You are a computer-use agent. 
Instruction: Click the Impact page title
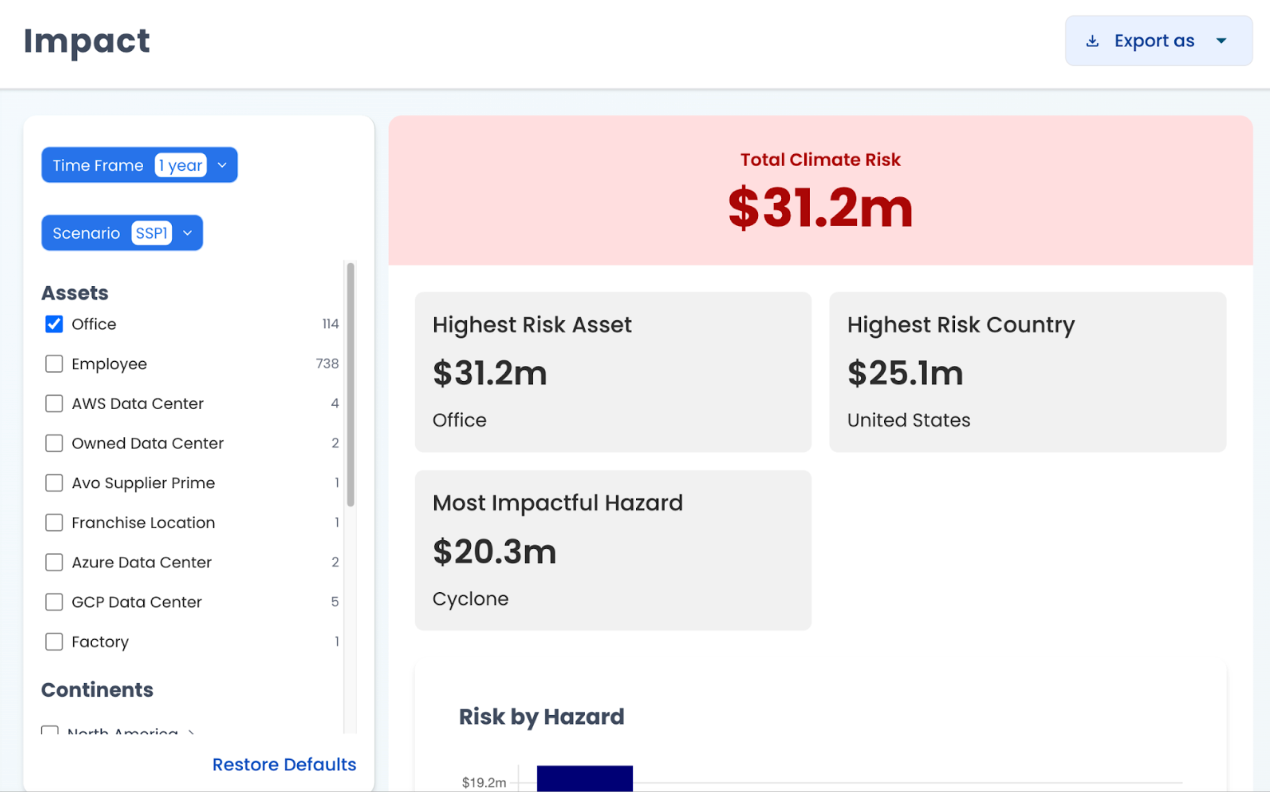click(x=87, y=41)
